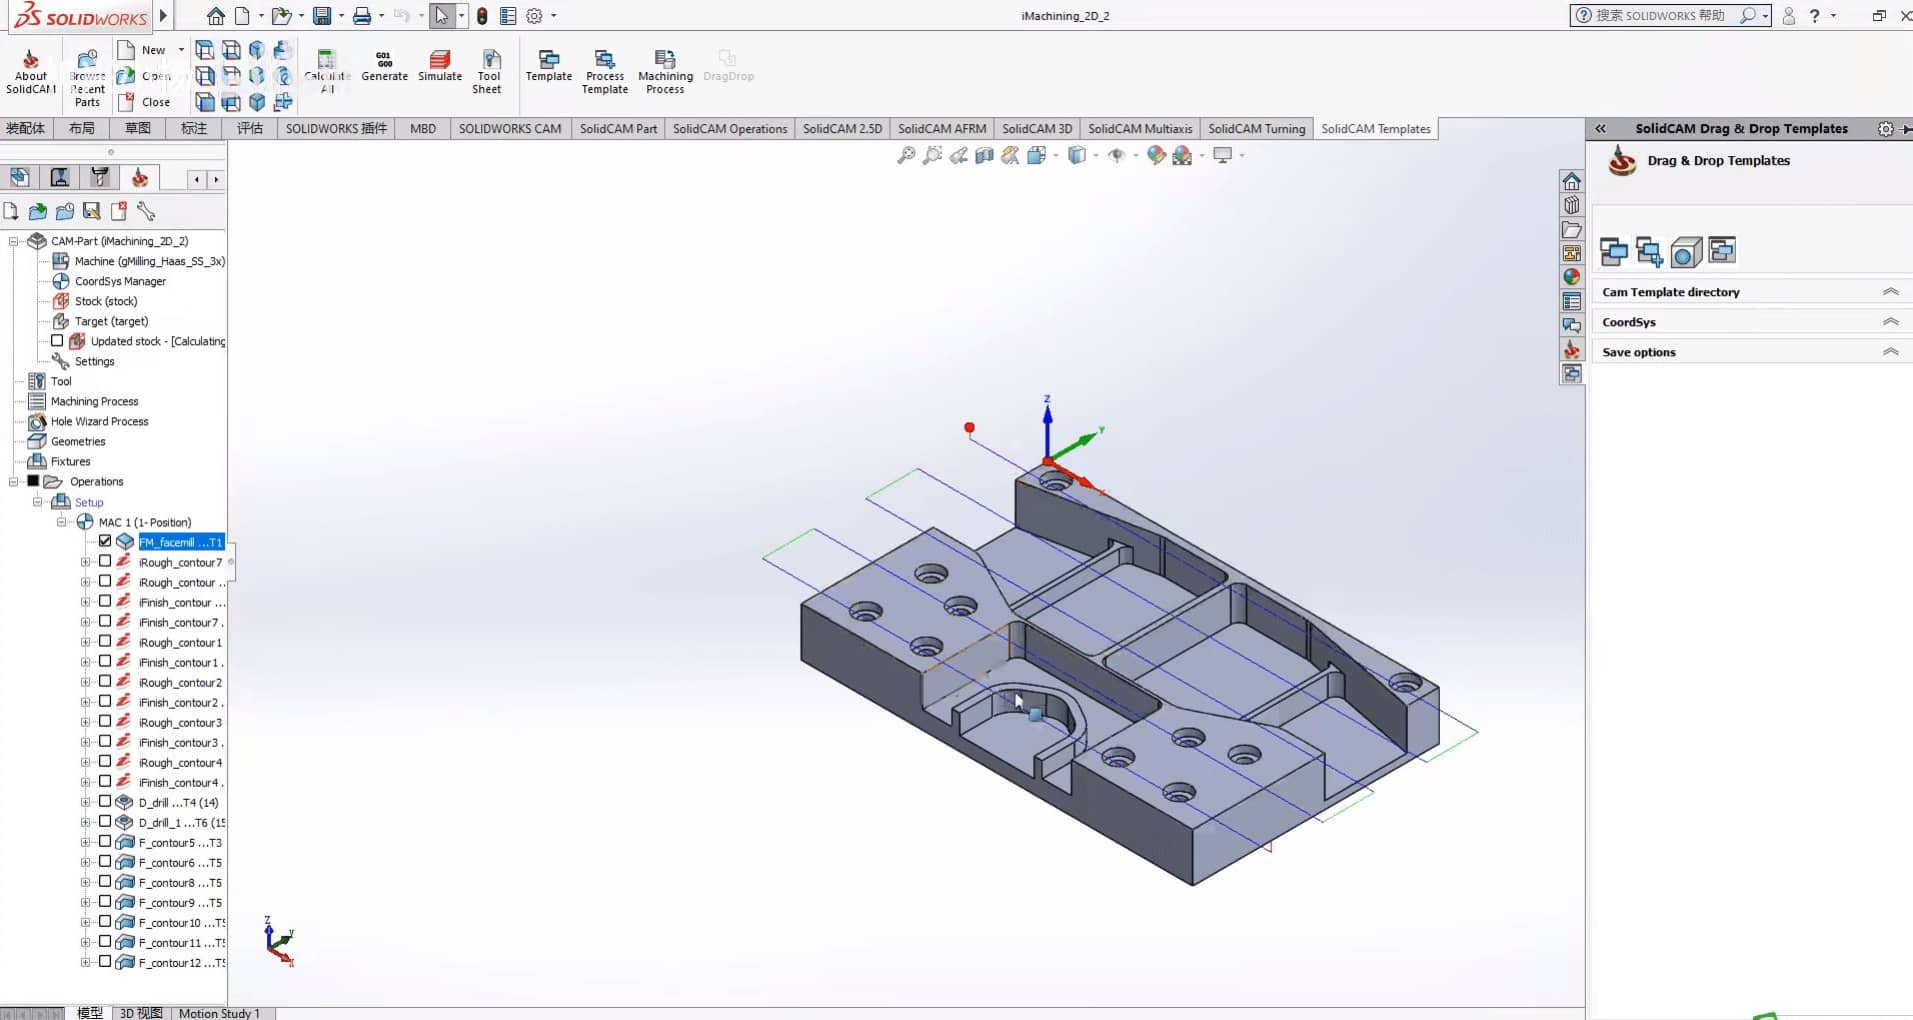This screenshot has width=1913, height=1020.
Task: Collapse the Save options section
Action: tap(1890, 351)
